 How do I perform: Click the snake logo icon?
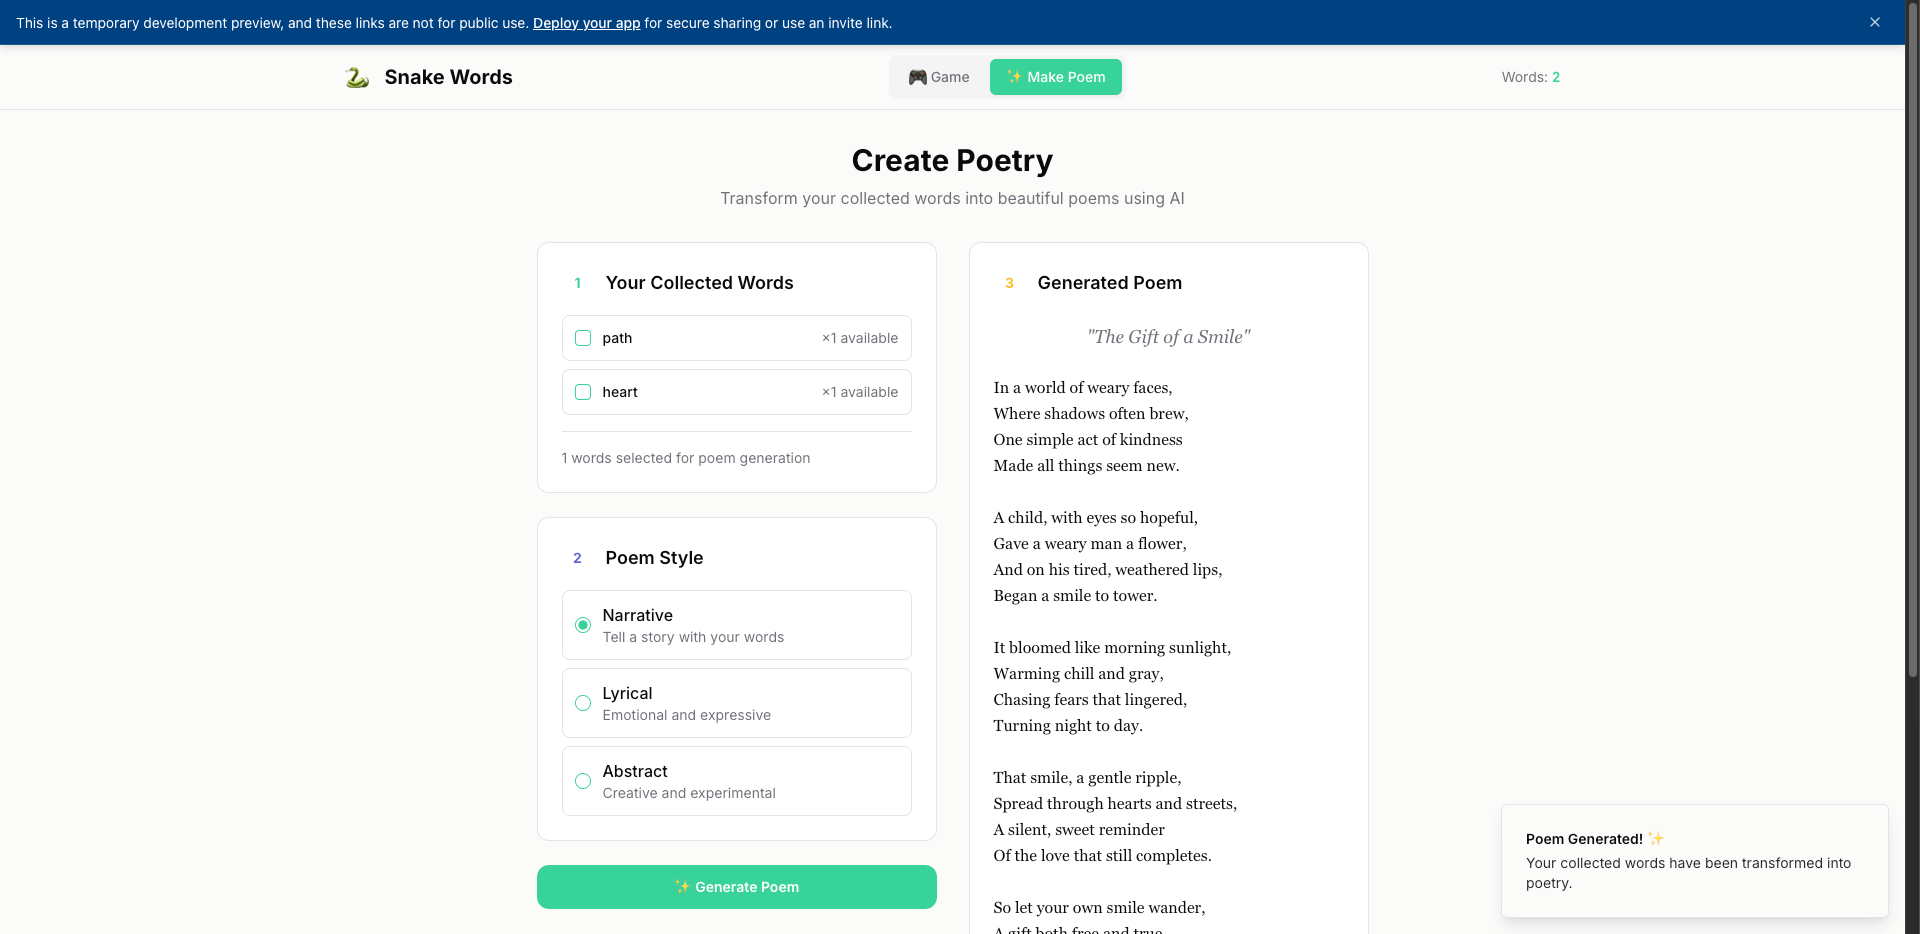pyautogui.click(x=357, y=77)
